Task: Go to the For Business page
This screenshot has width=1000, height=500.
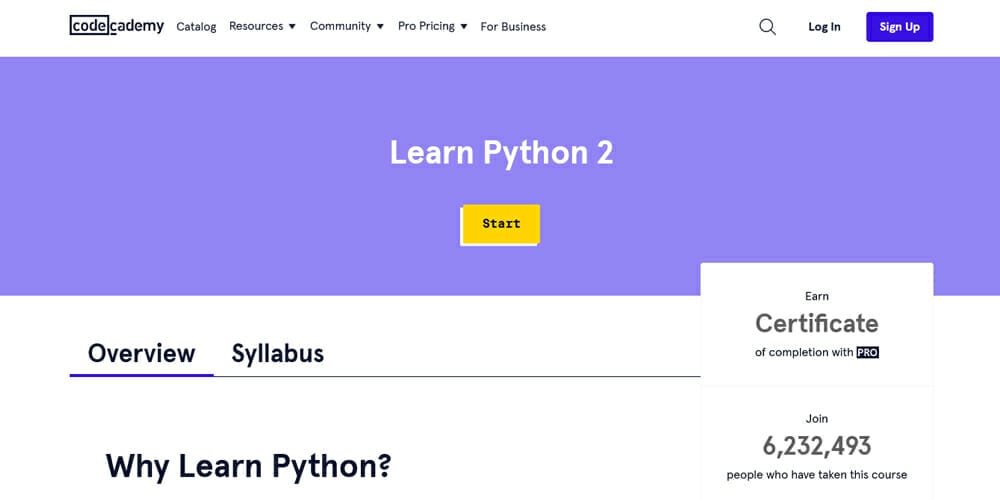Action: (x=513, y=27)
